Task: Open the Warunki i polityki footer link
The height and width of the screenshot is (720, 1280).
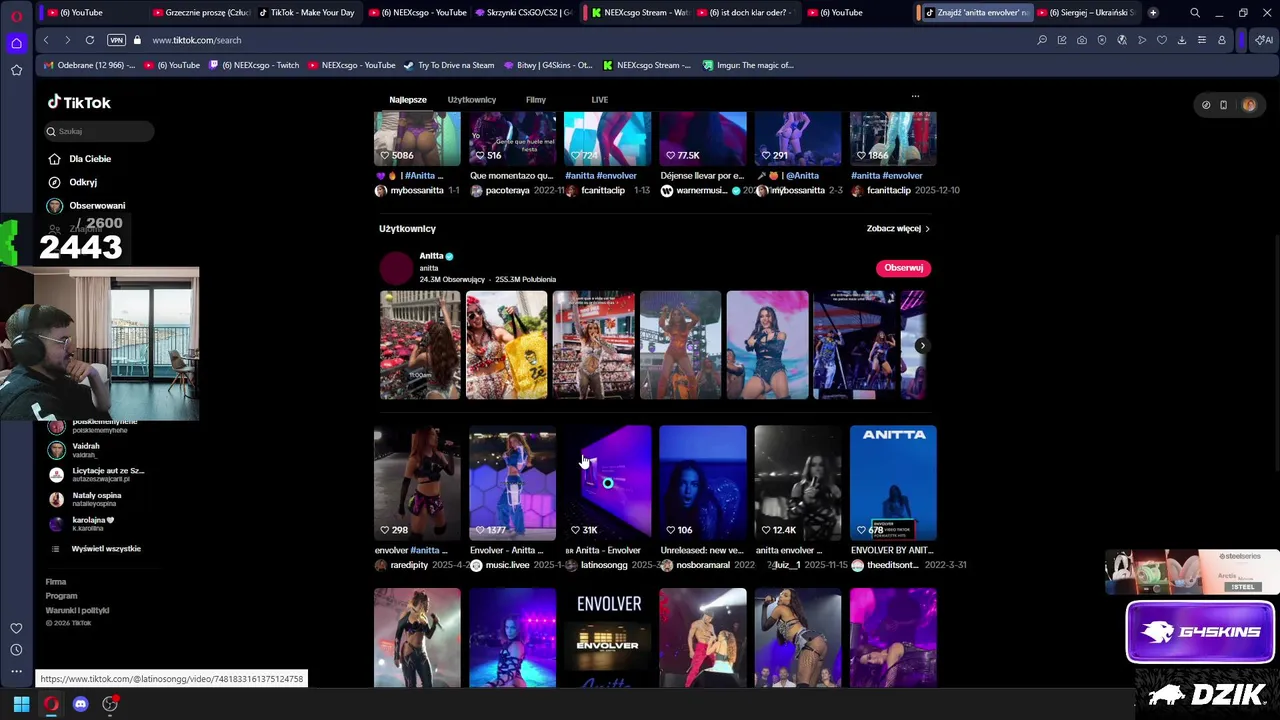Action: (x=77, y=610)
